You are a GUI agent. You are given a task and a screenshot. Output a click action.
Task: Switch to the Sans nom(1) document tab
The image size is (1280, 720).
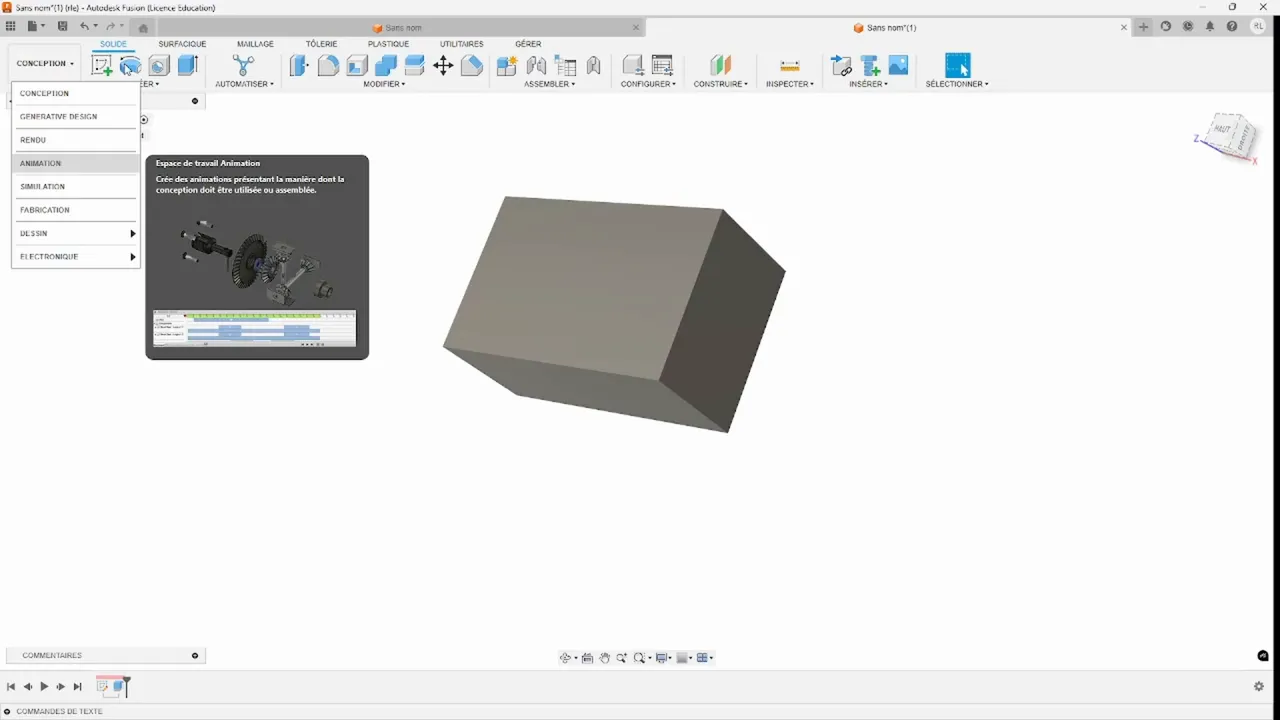point(884,28)
